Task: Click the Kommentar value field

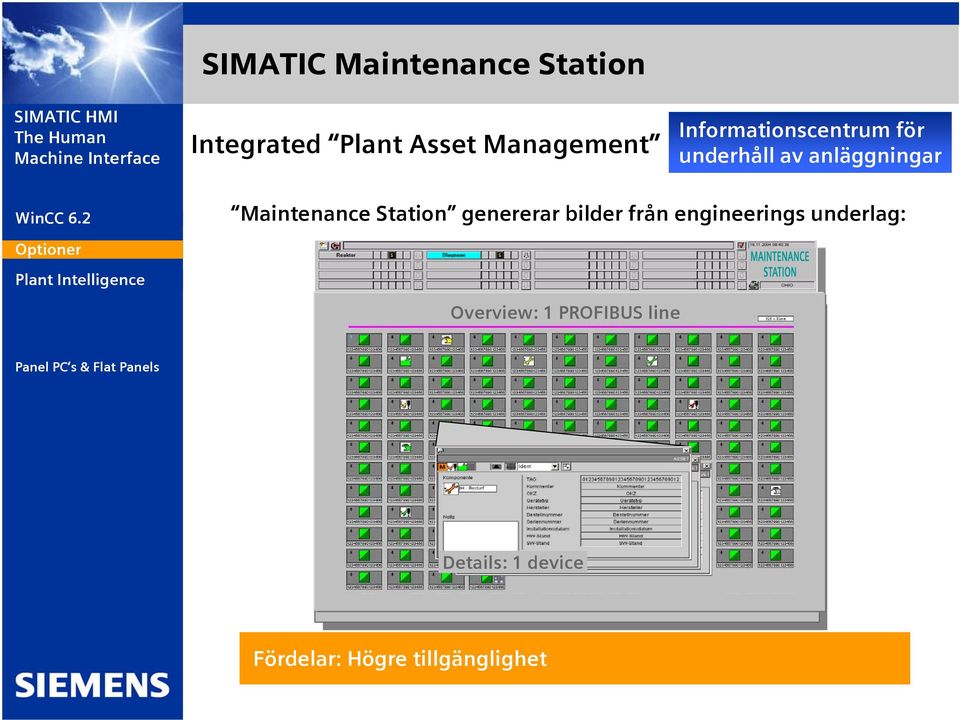Action: [631, 486]
